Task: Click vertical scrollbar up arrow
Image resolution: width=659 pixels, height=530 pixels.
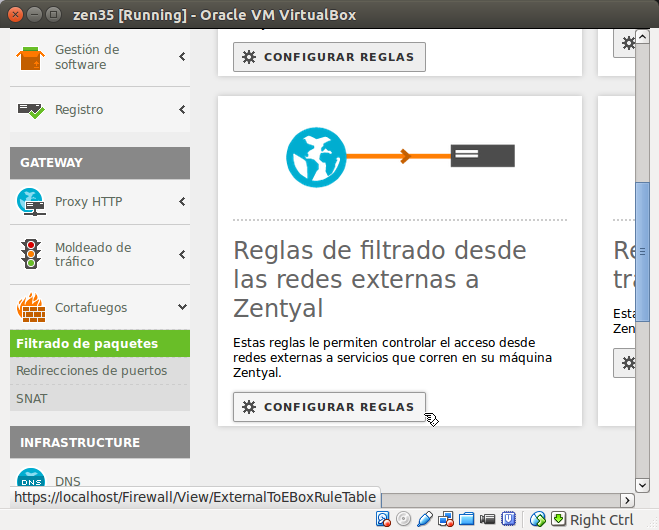Action: tap(642, 37)
